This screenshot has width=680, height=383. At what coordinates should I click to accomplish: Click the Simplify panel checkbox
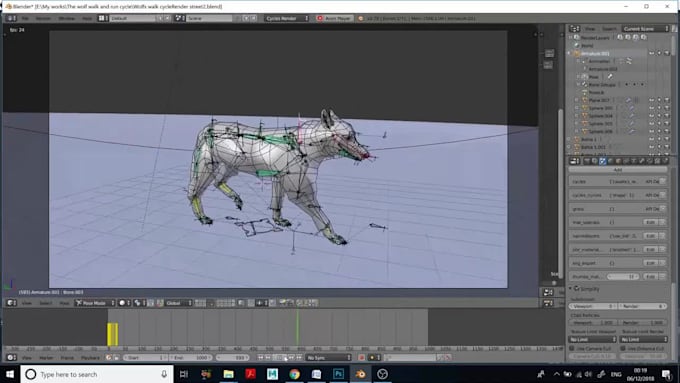(577, 288)
